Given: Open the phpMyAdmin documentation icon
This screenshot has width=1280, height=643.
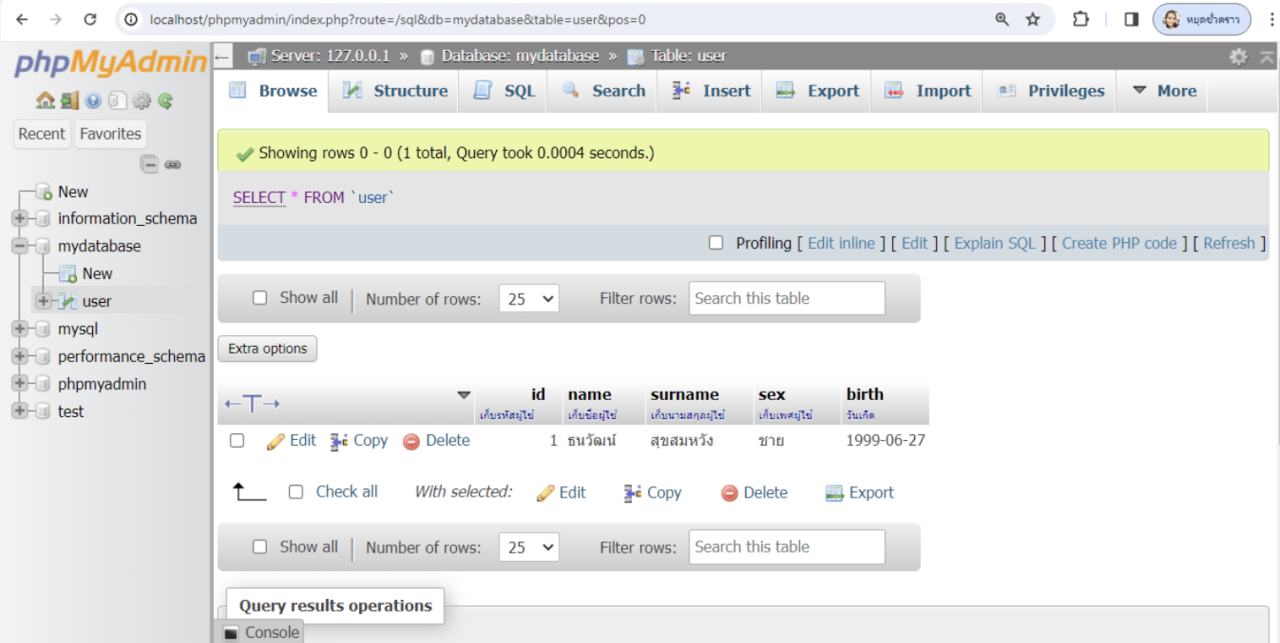Looking at the screenshot, I should click(x=93, y=100).
